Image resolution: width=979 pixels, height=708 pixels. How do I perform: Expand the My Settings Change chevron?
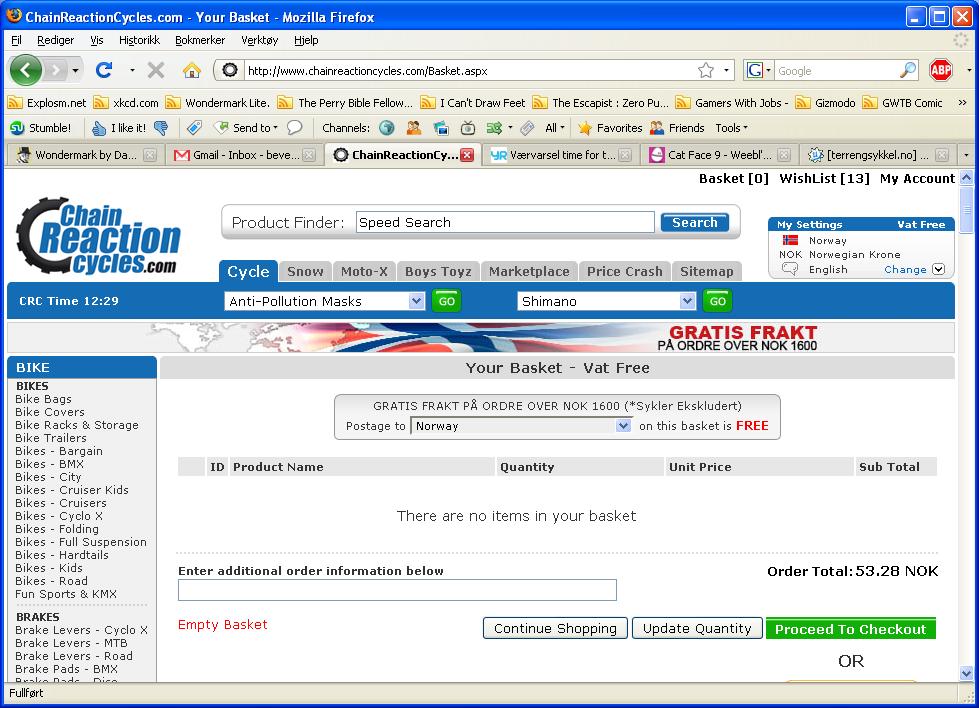click(x=938, y=269)
